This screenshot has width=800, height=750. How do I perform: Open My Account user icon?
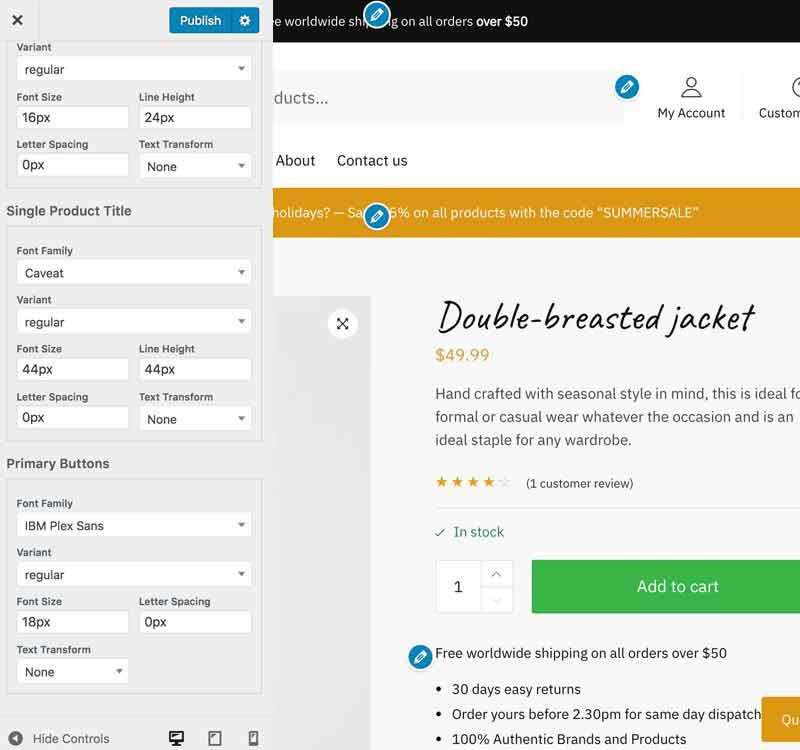691,87
